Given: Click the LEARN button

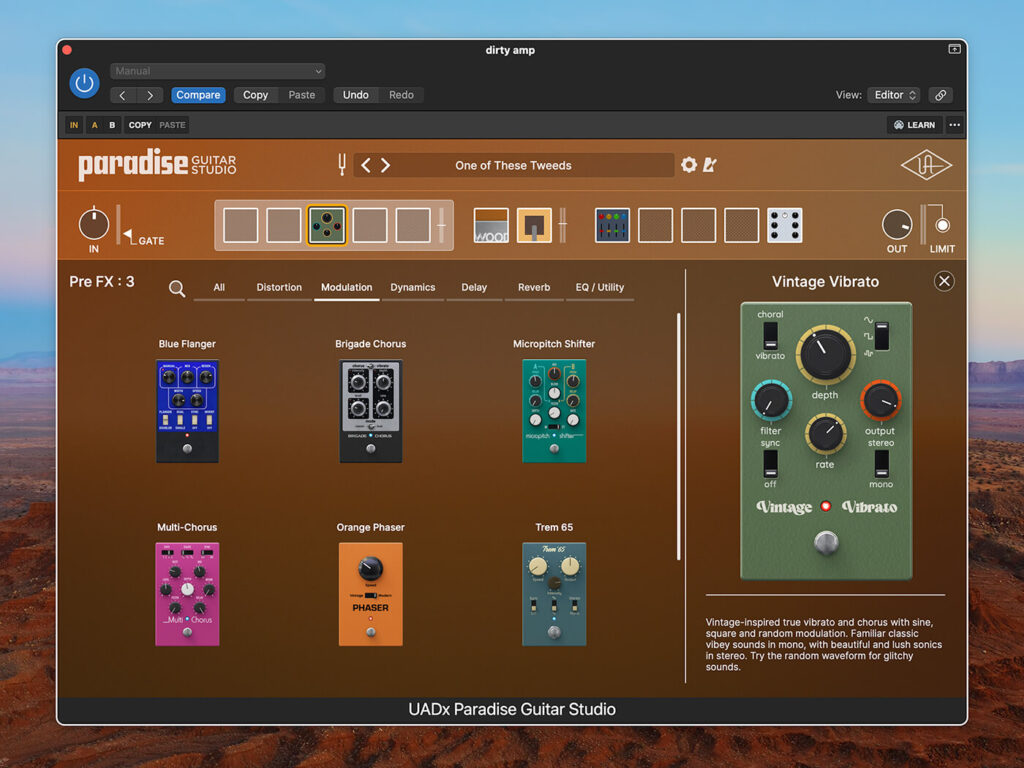Looking at the screenshot, I should [914, 125].
